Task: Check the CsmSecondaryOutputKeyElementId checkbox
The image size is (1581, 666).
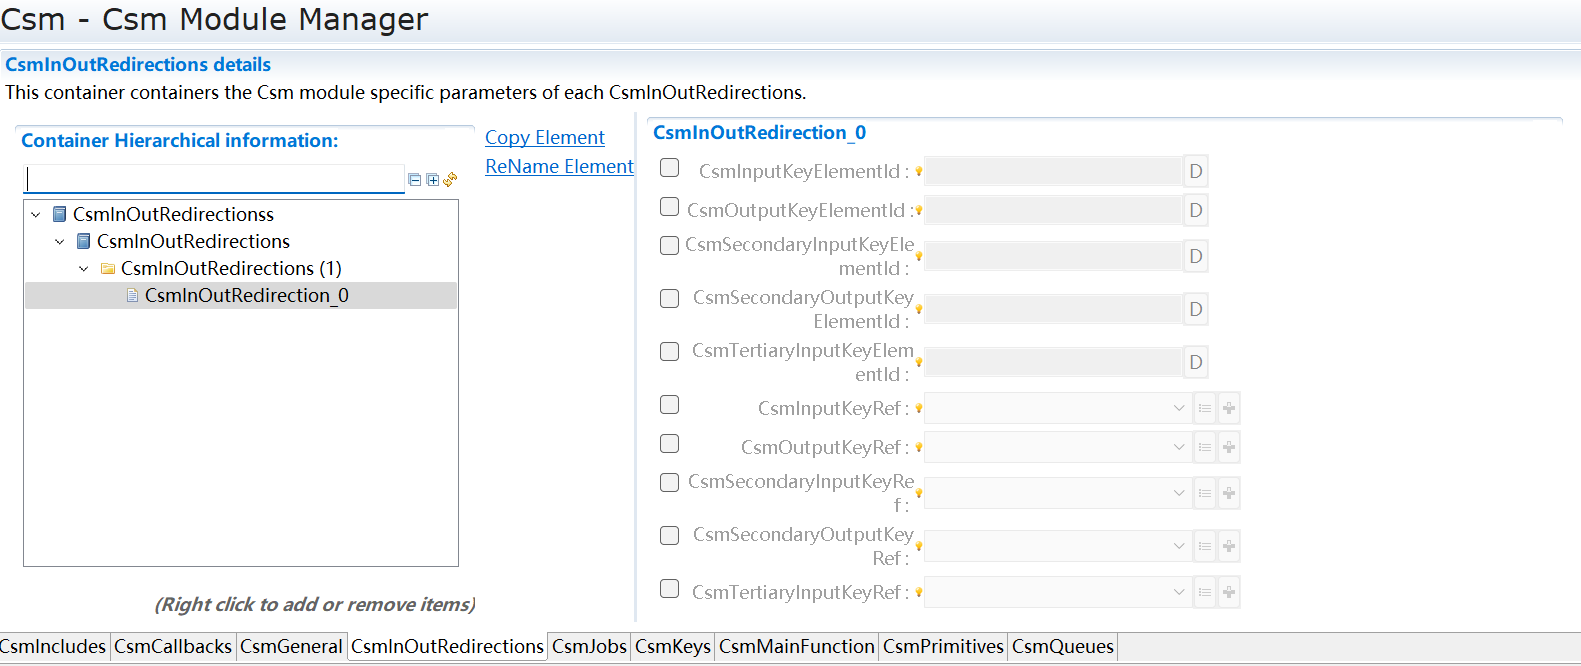Action: pos(669,298)
